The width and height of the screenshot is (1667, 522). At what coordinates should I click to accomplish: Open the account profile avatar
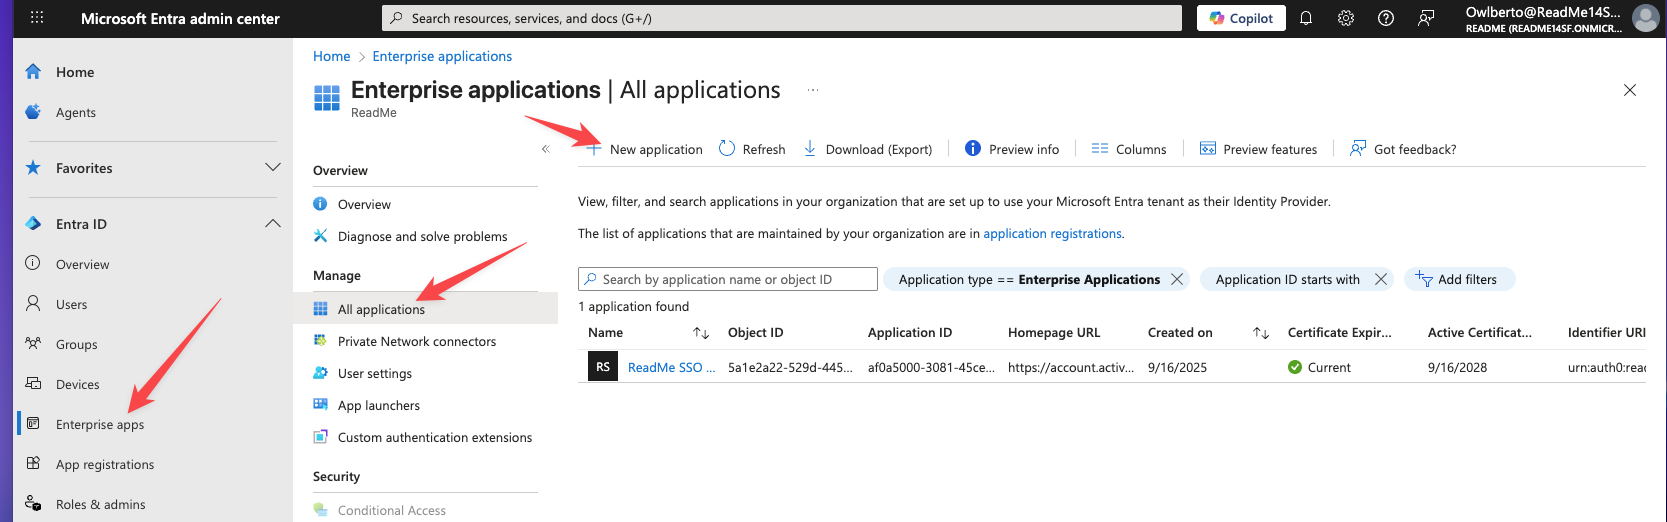click(x=1645, y=18)
